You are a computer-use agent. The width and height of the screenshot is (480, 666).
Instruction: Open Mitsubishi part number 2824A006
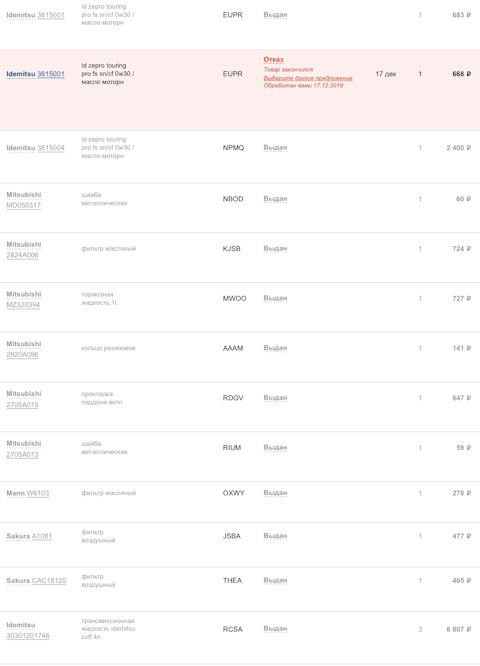pos(22,255)
